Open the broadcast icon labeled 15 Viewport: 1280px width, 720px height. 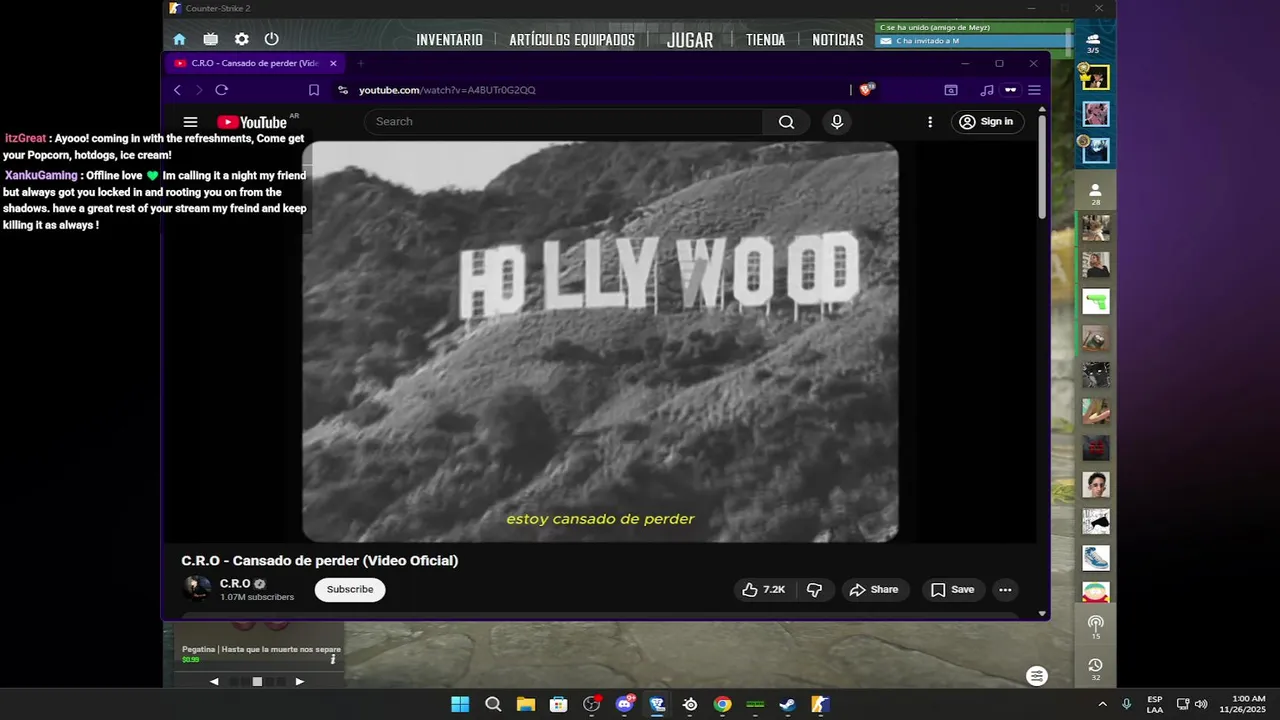(1096, 627)
